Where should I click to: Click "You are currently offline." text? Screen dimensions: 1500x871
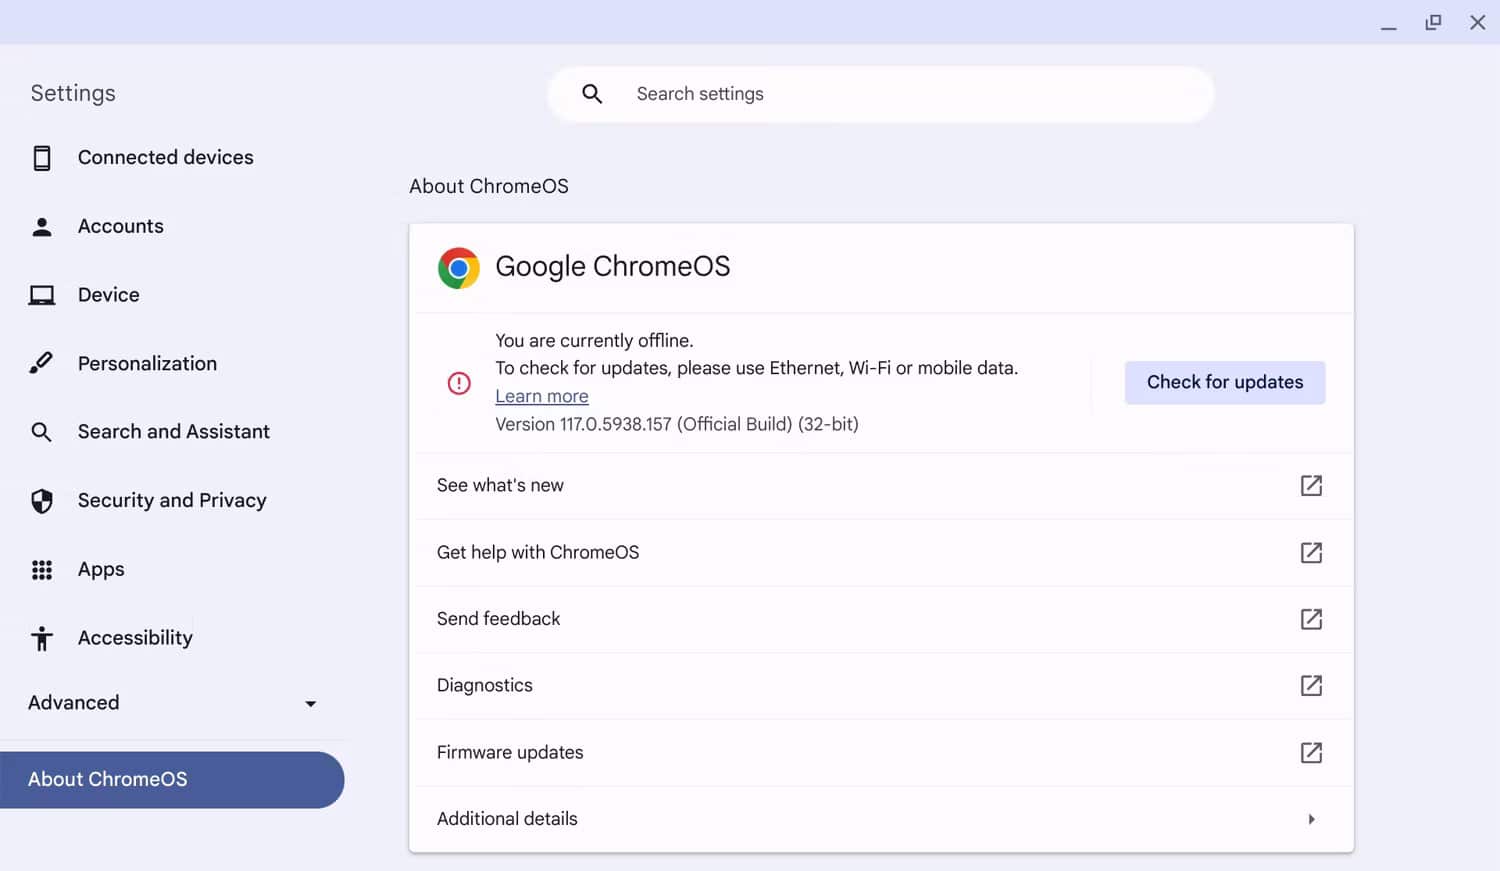pyautogui.click(x=594, y=341)
